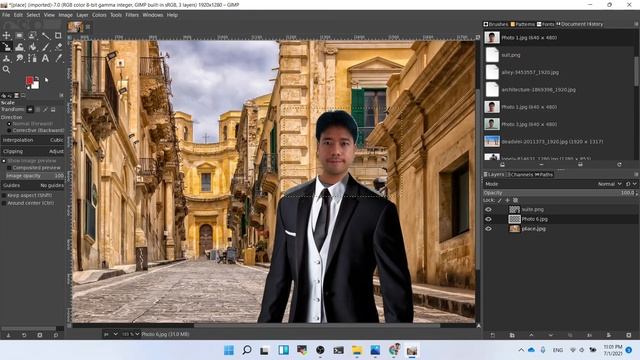The width and height of the screenshot is (640, 360).
Task: Lower the layer with down arrow
Action: tap(551, 335)
